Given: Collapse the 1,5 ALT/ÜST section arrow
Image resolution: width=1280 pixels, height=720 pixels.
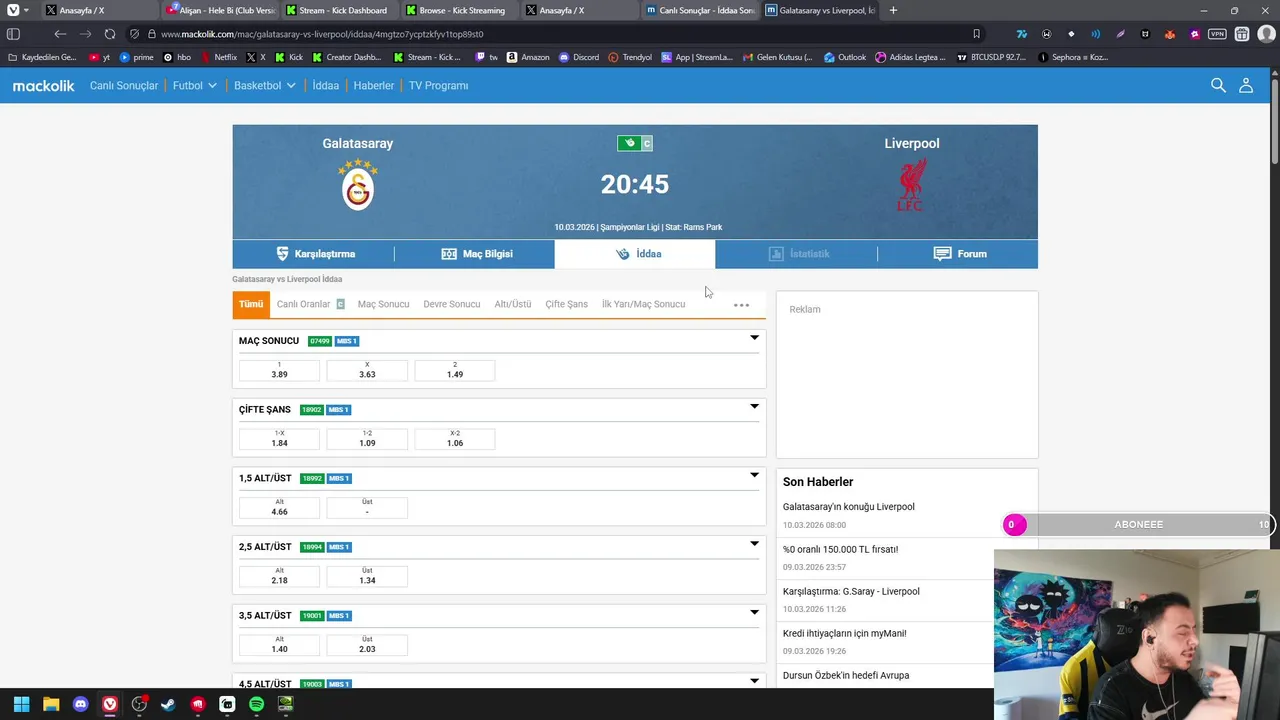Looking at the screenshot, I should (x=754, y=475).
